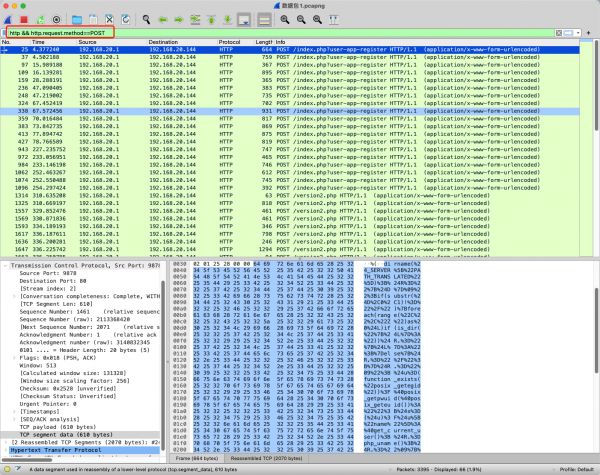Viewport: 600px width, 475px height.
Task: Jump to last packet icon
Action: [x=227, y=20]
